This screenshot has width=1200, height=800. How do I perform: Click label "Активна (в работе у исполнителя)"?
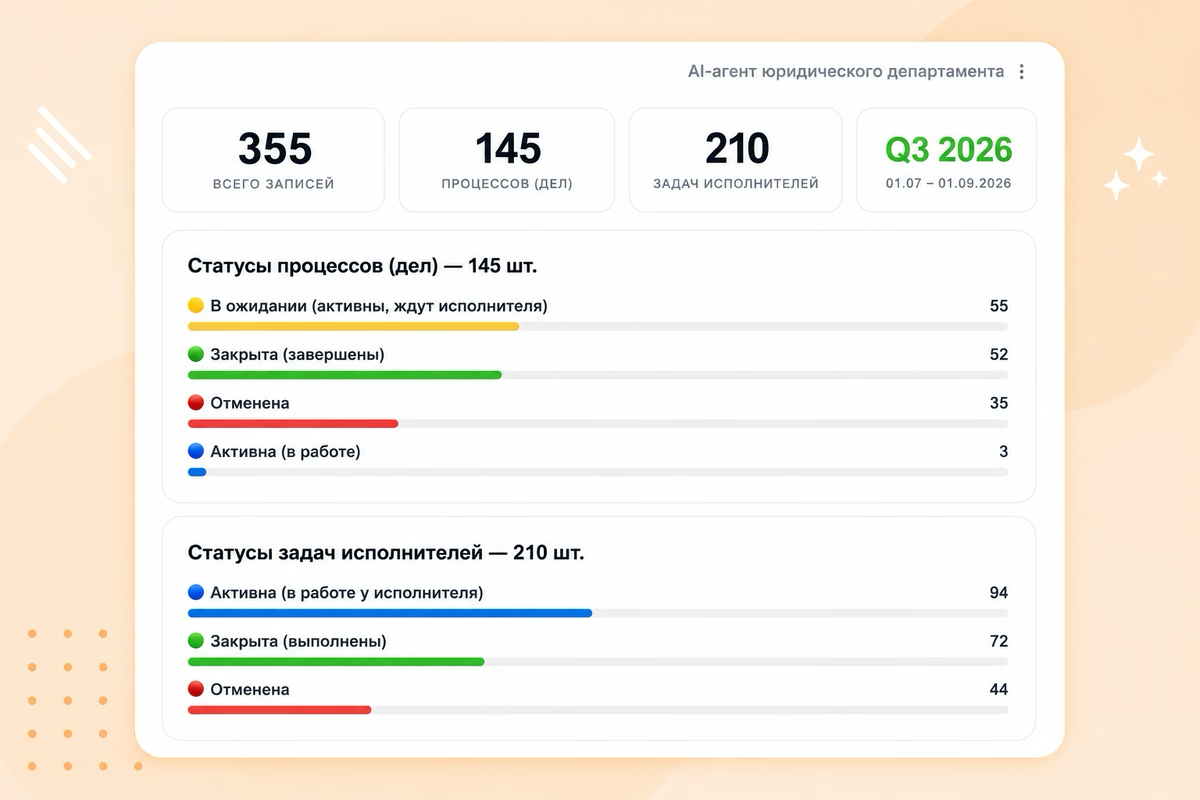[x=347, y=593]
